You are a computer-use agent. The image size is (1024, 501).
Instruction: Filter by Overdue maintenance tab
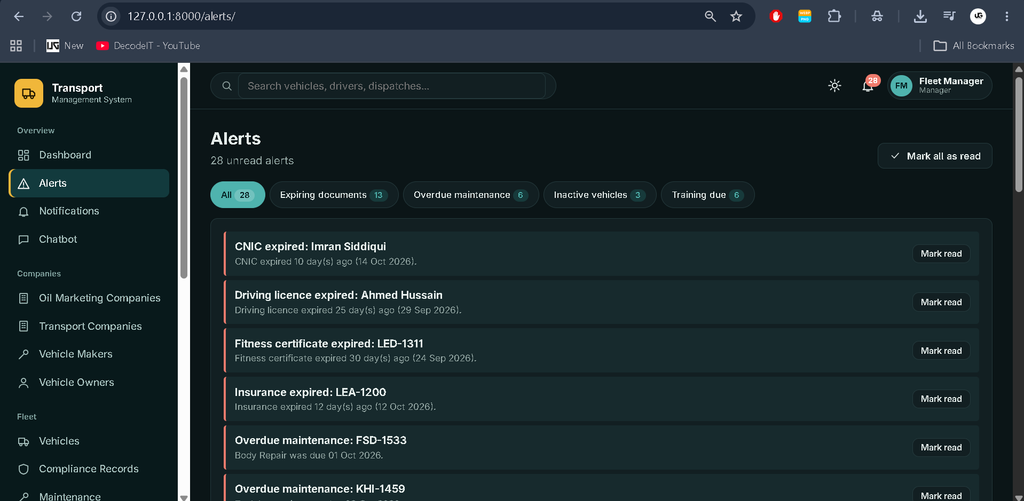(x=471, y=195)
